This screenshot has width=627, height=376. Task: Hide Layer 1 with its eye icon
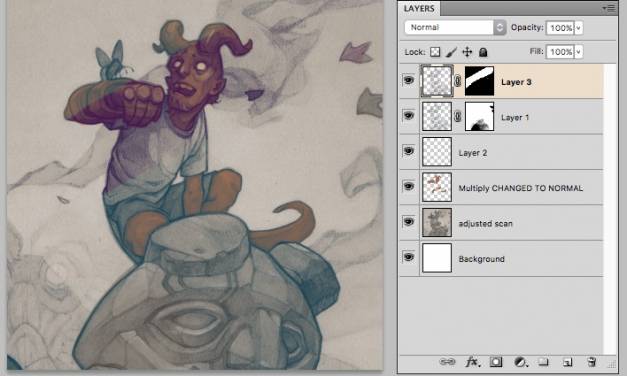coord(408,116)
